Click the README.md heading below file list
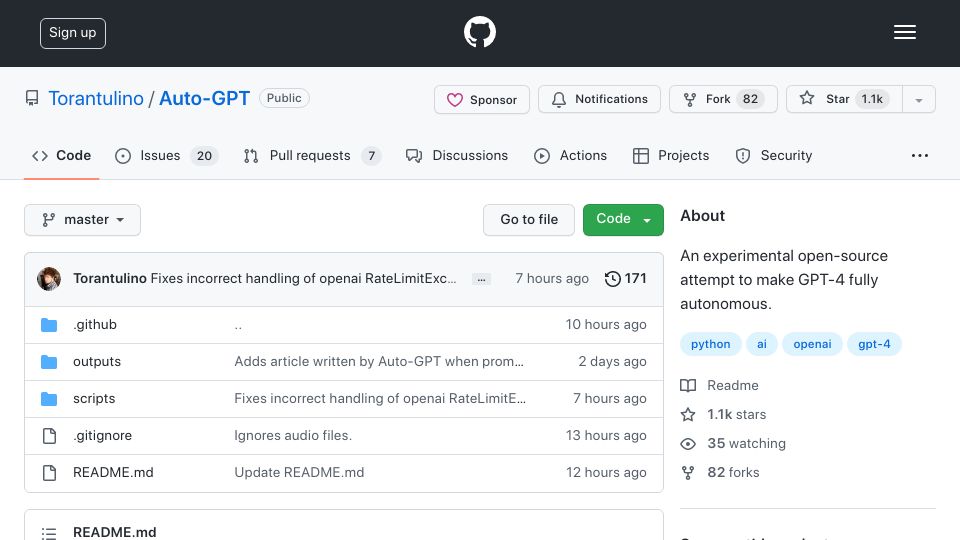960x540 pixels. click(x=114, y=533)
